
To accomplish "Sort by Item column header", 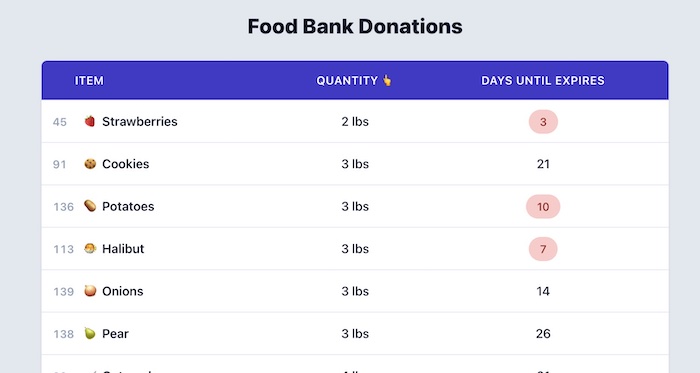I will (89, 80).
